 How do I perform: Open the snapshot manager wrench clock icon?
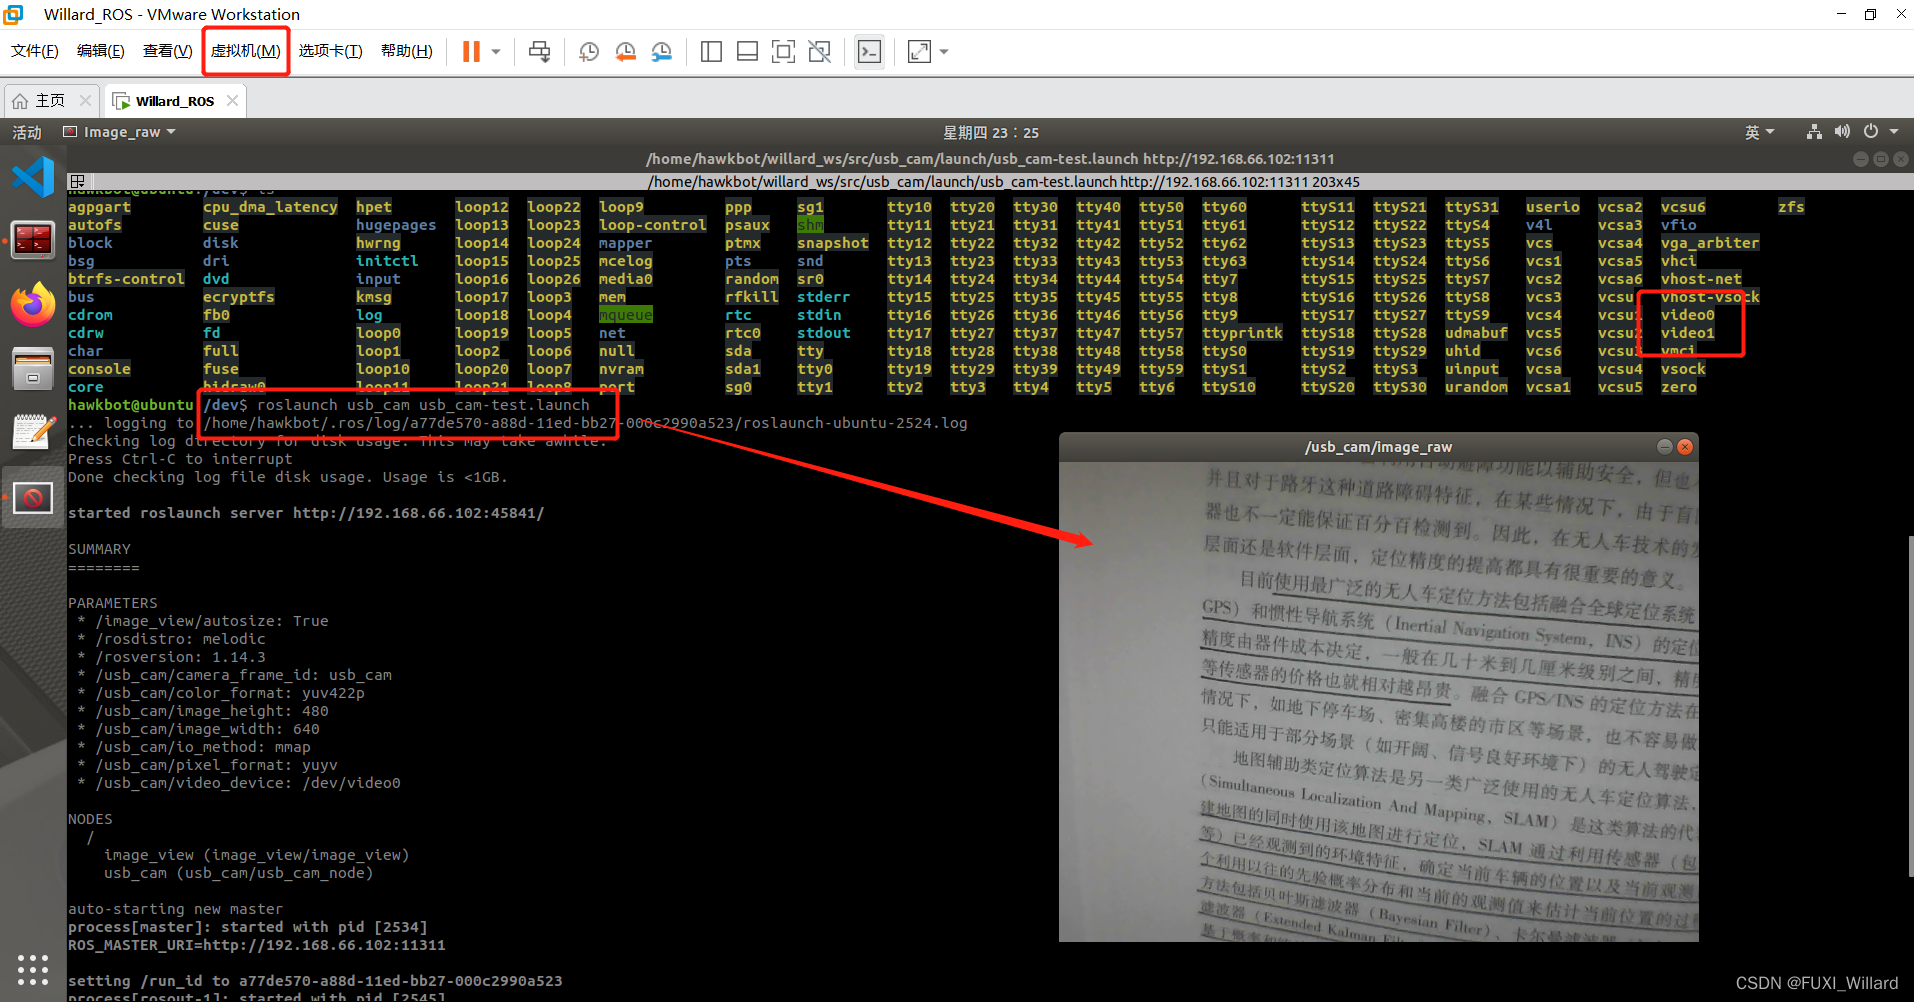click(x=661, y=51)
